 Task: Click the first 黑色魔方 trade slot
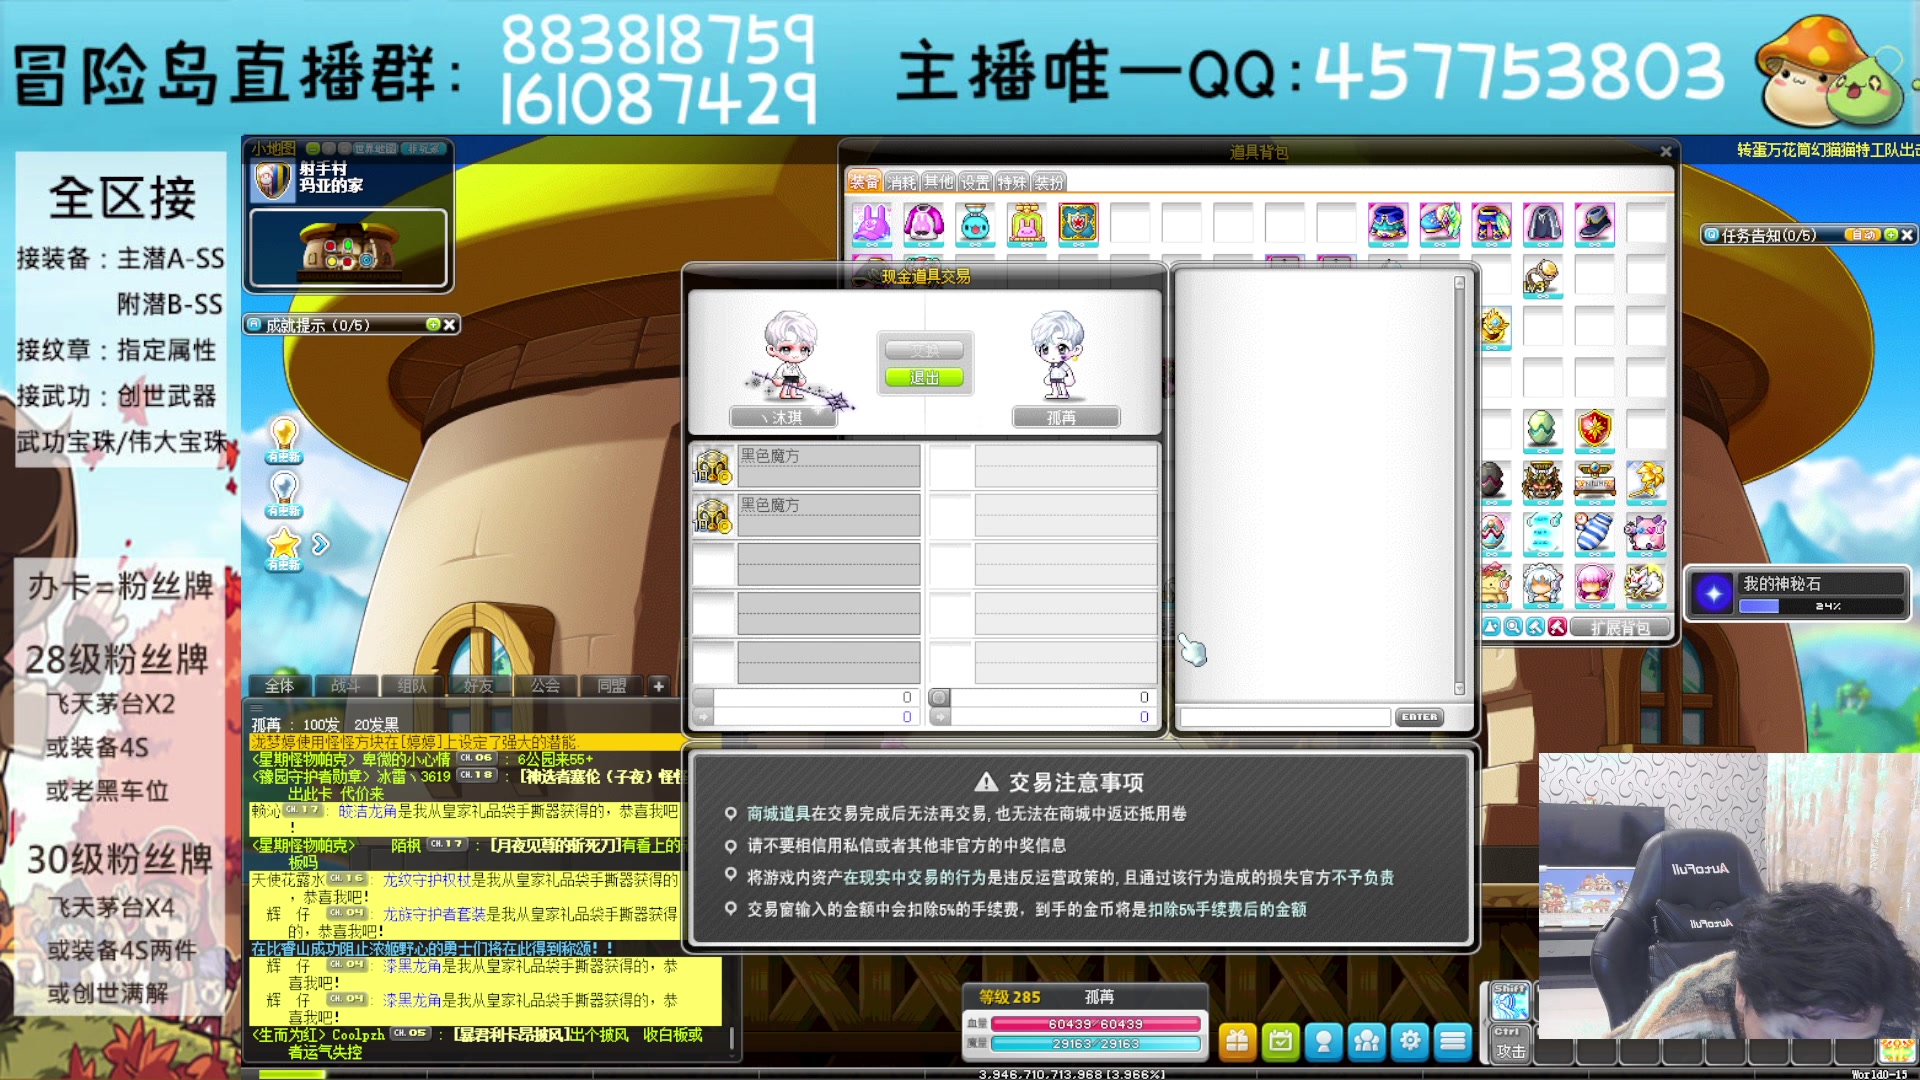[805, 466]
